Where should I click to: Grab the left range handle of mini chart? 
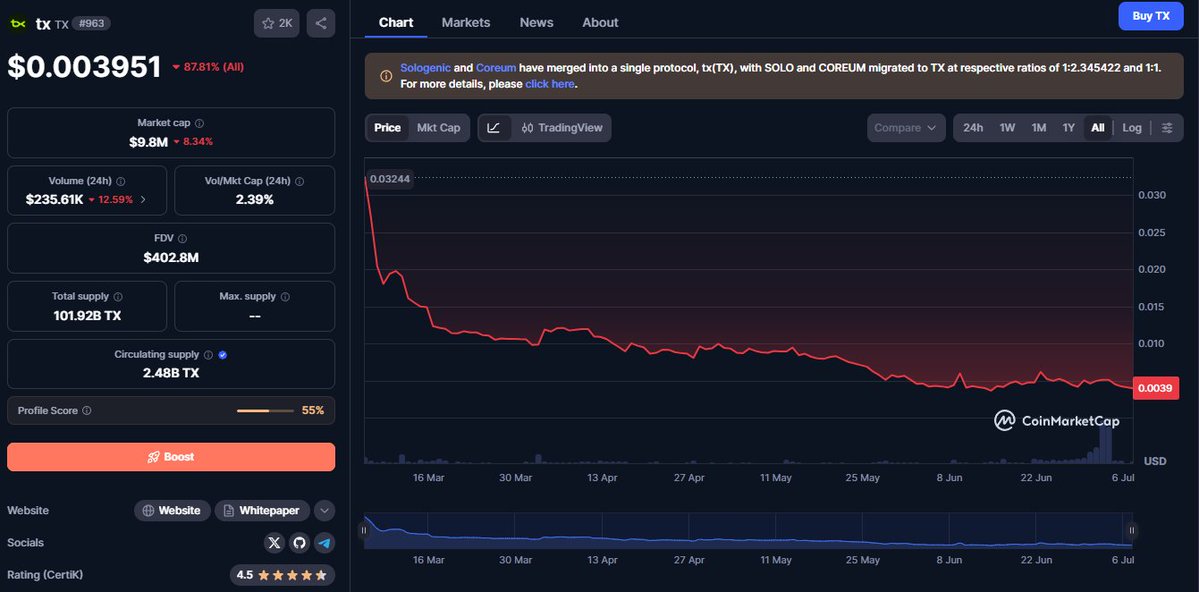pos(364,530)
